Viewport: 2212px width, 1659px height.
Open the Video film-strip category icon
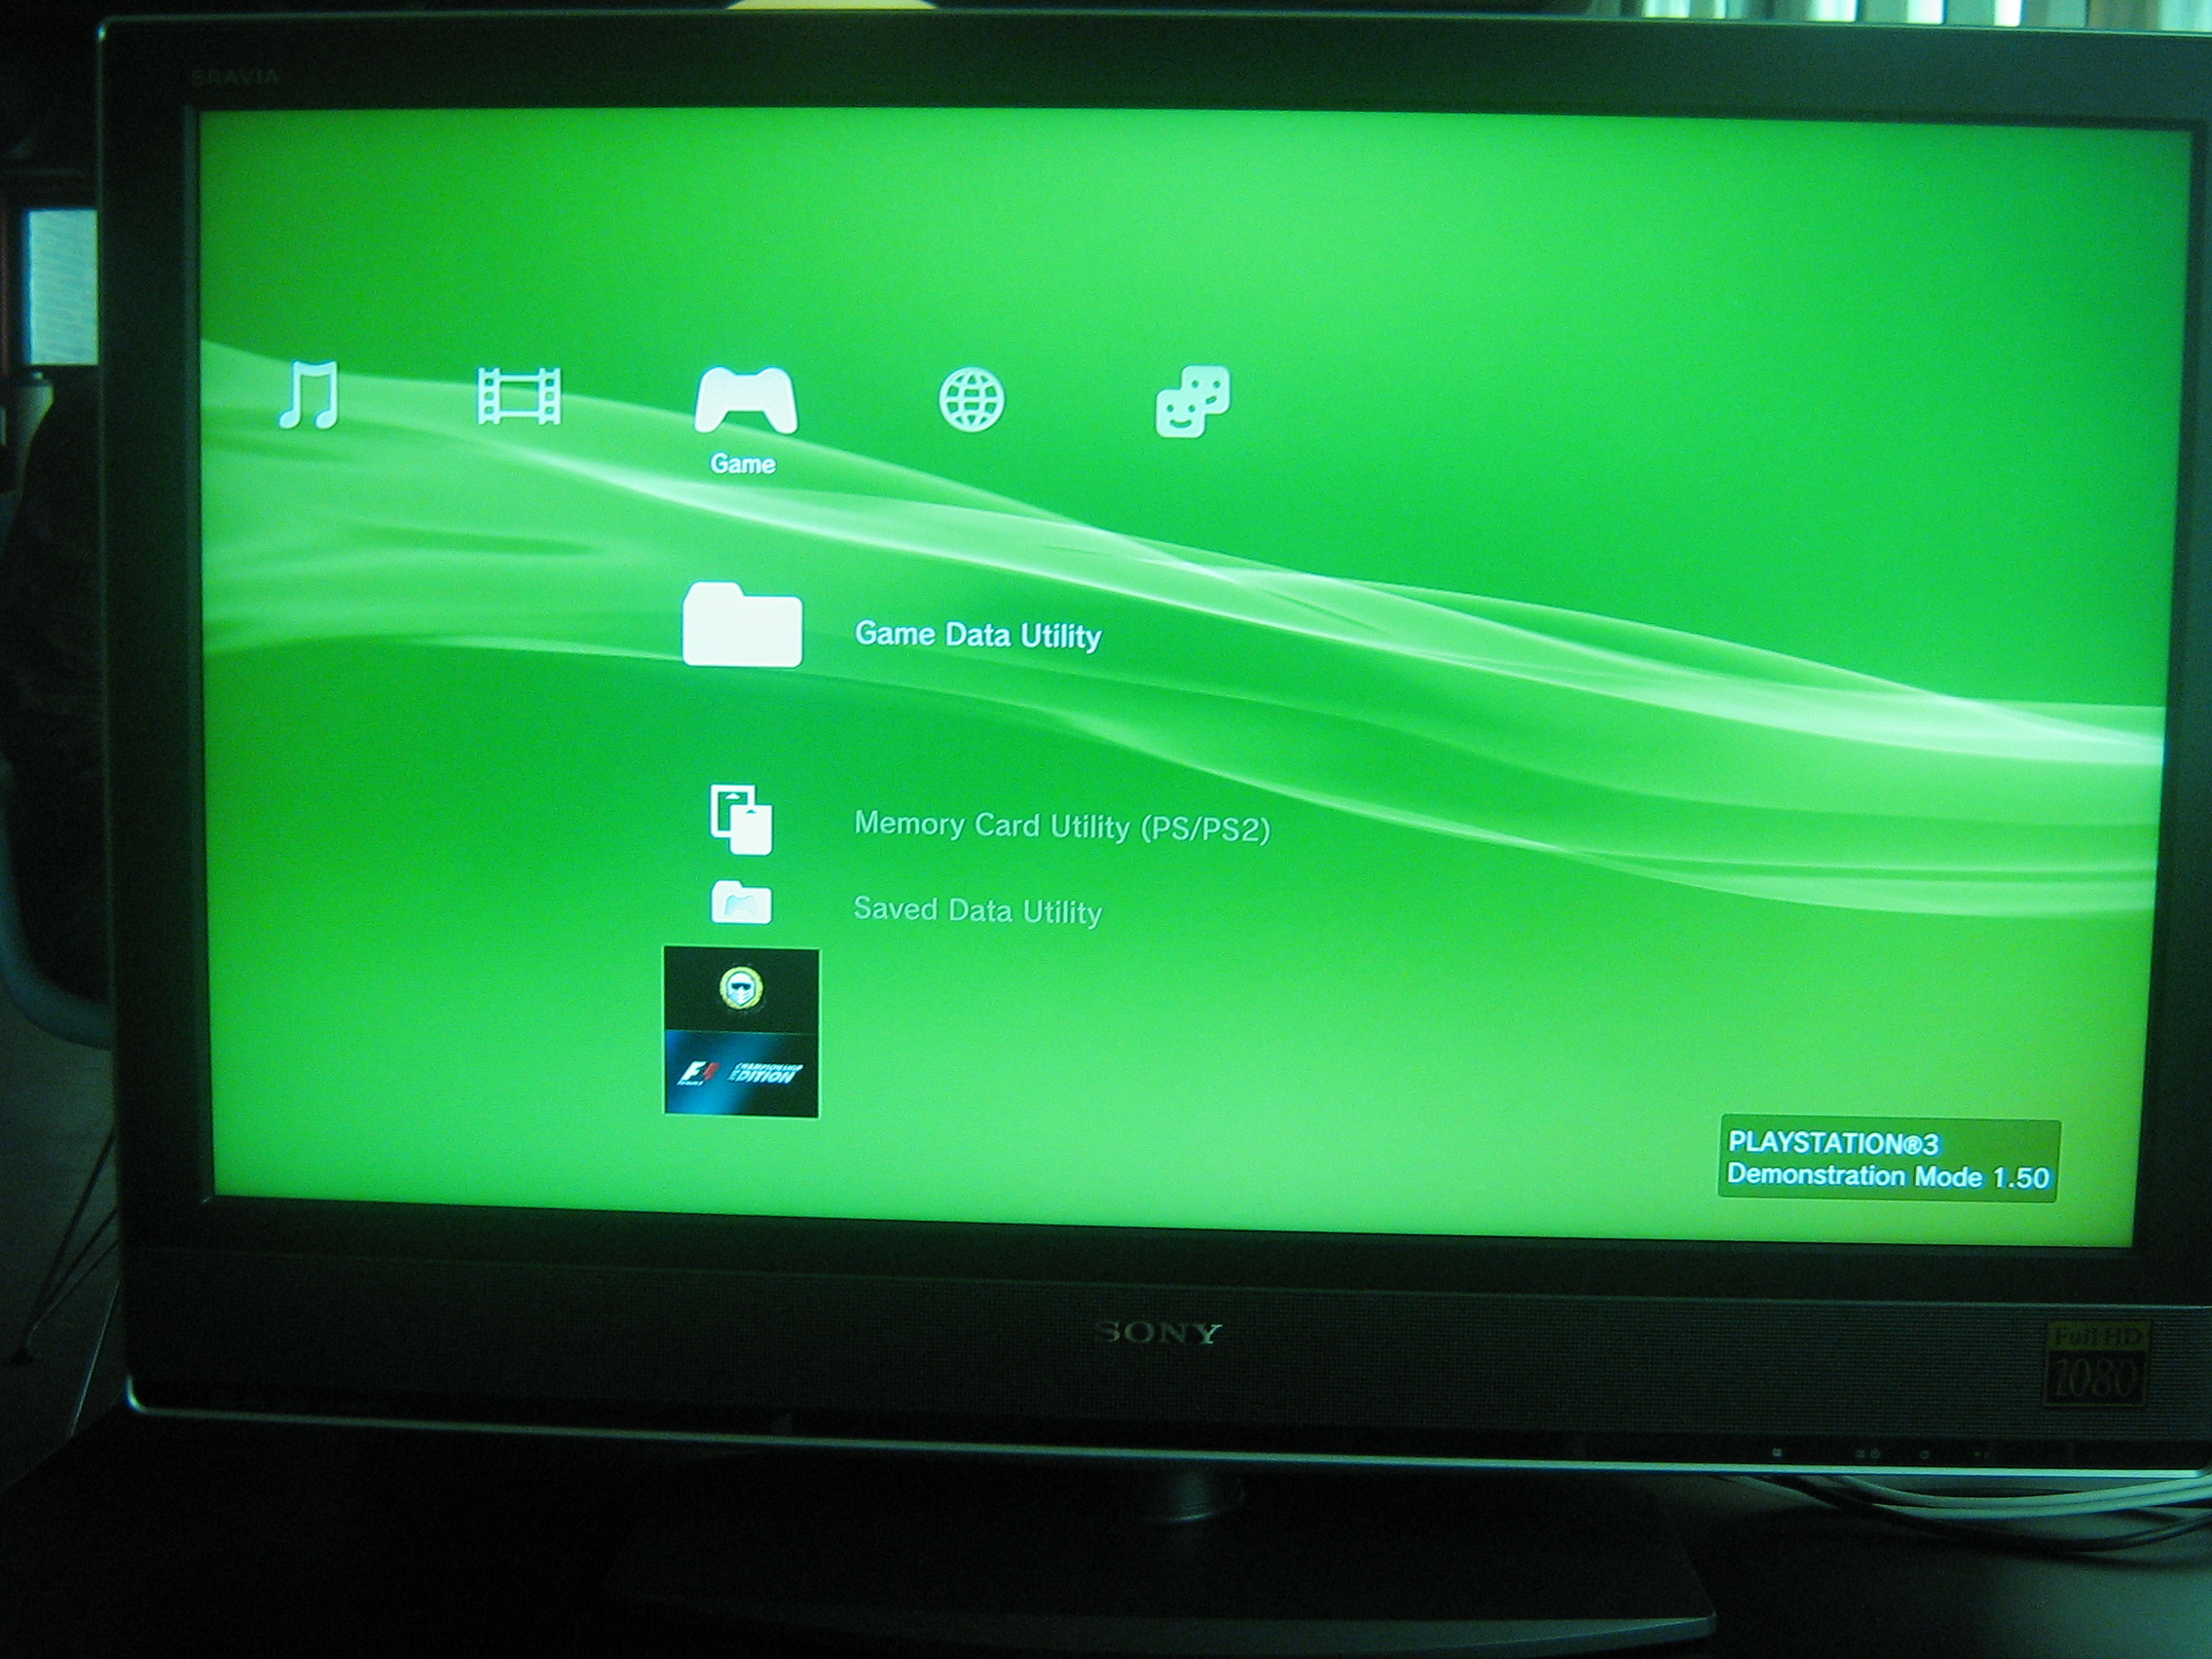[x=519, y=397]
